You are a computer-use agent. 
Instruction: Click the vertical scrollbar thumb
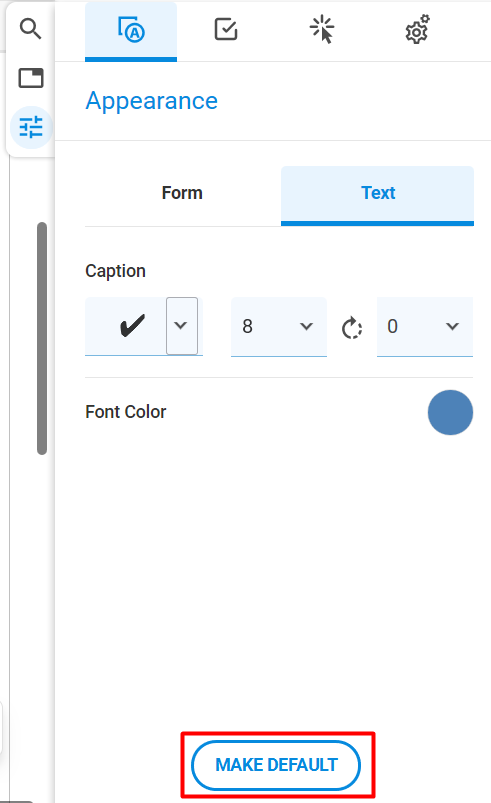pyautogui.click(x=42, y=338)
